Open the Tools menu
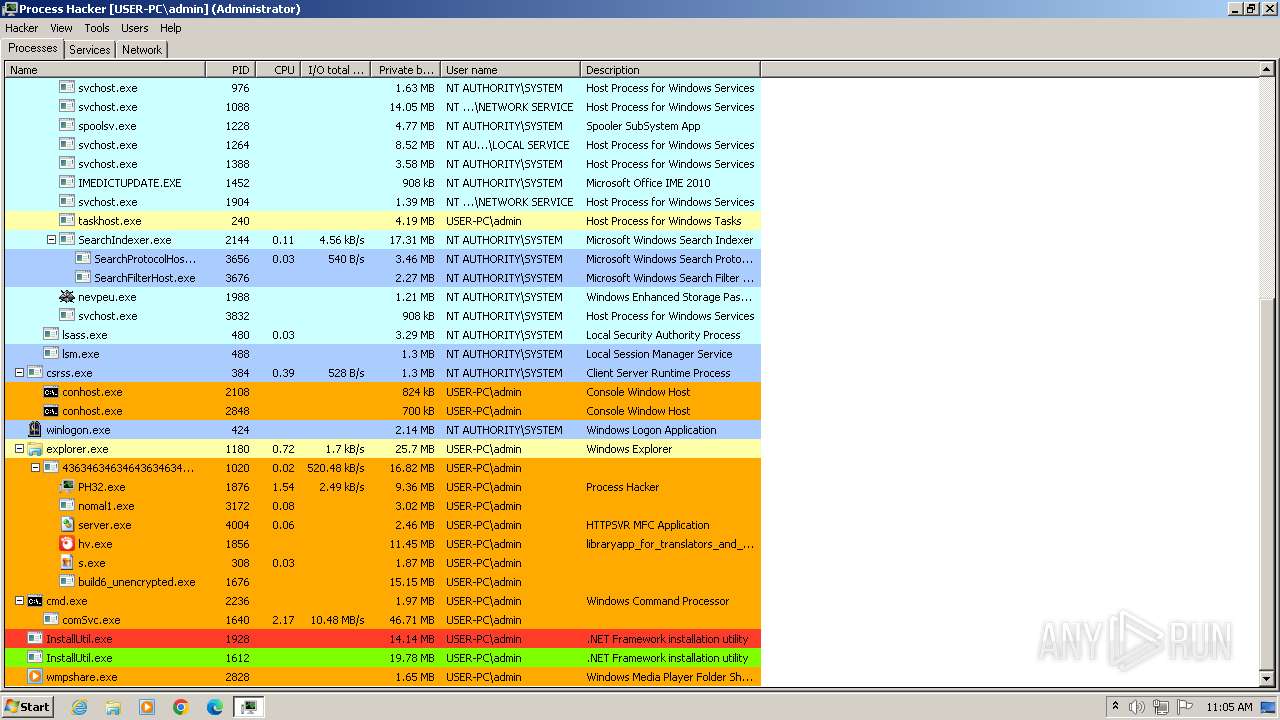The height and width of the screenshot is (720, 1280). point(97,28)
